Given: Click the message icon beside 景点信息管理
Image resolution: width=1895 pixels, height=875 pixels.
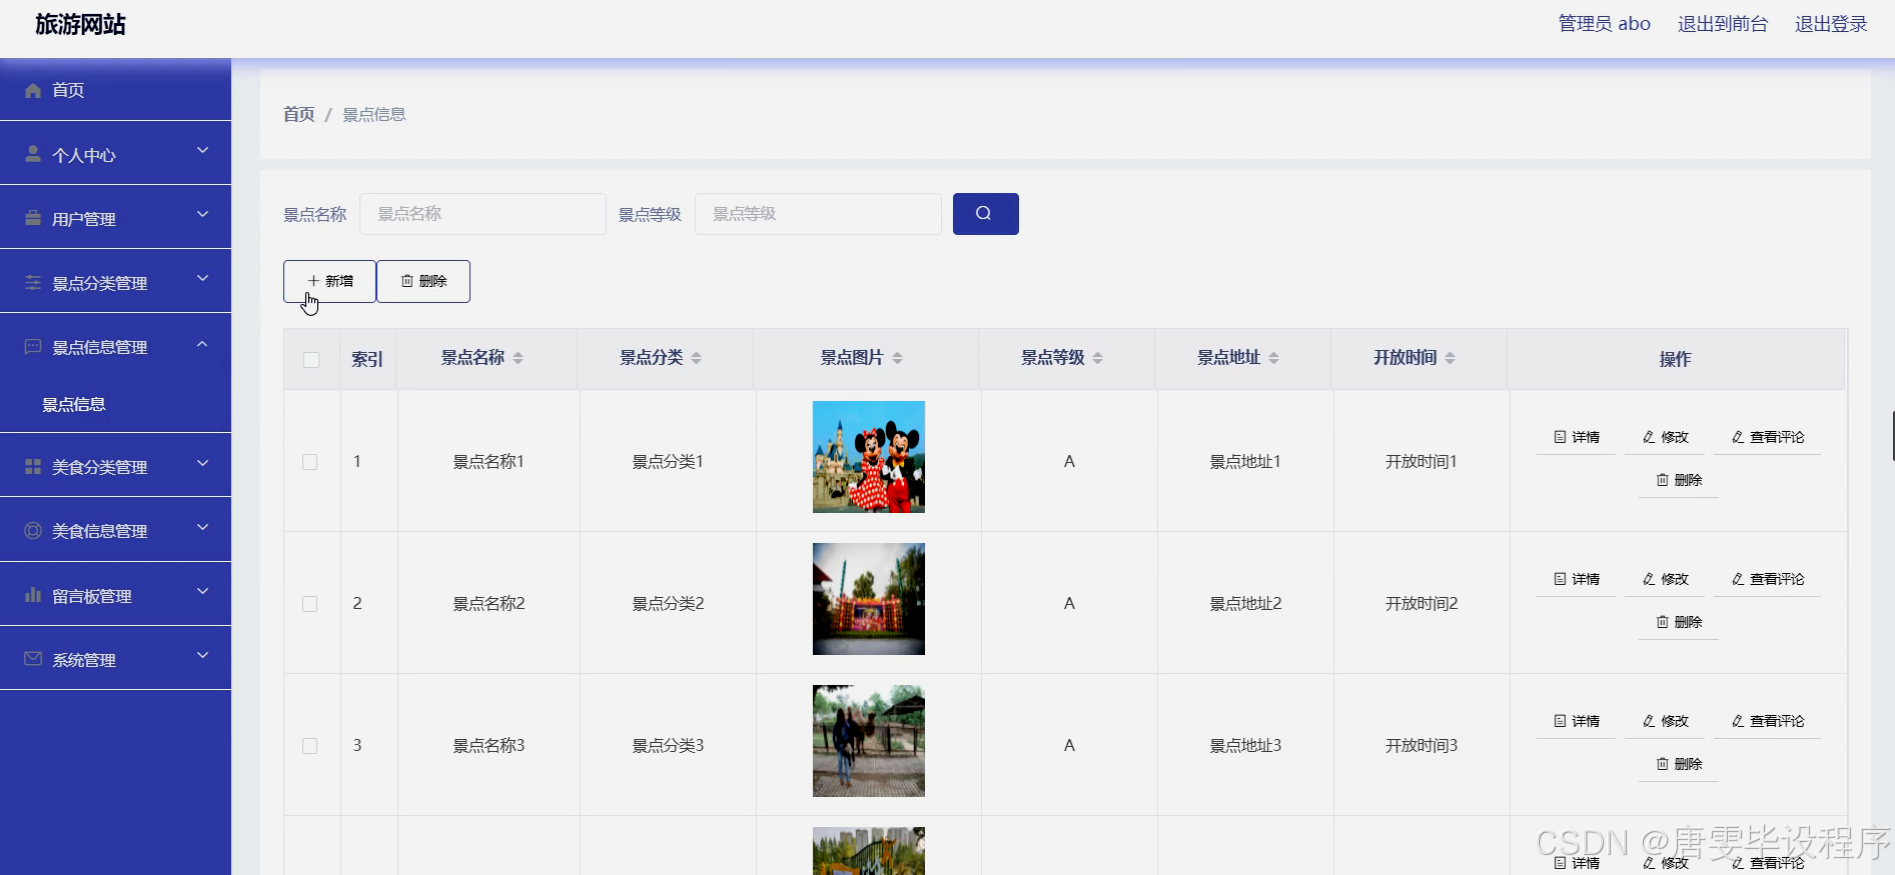Looking at the screenshot, I should point(33,347).
